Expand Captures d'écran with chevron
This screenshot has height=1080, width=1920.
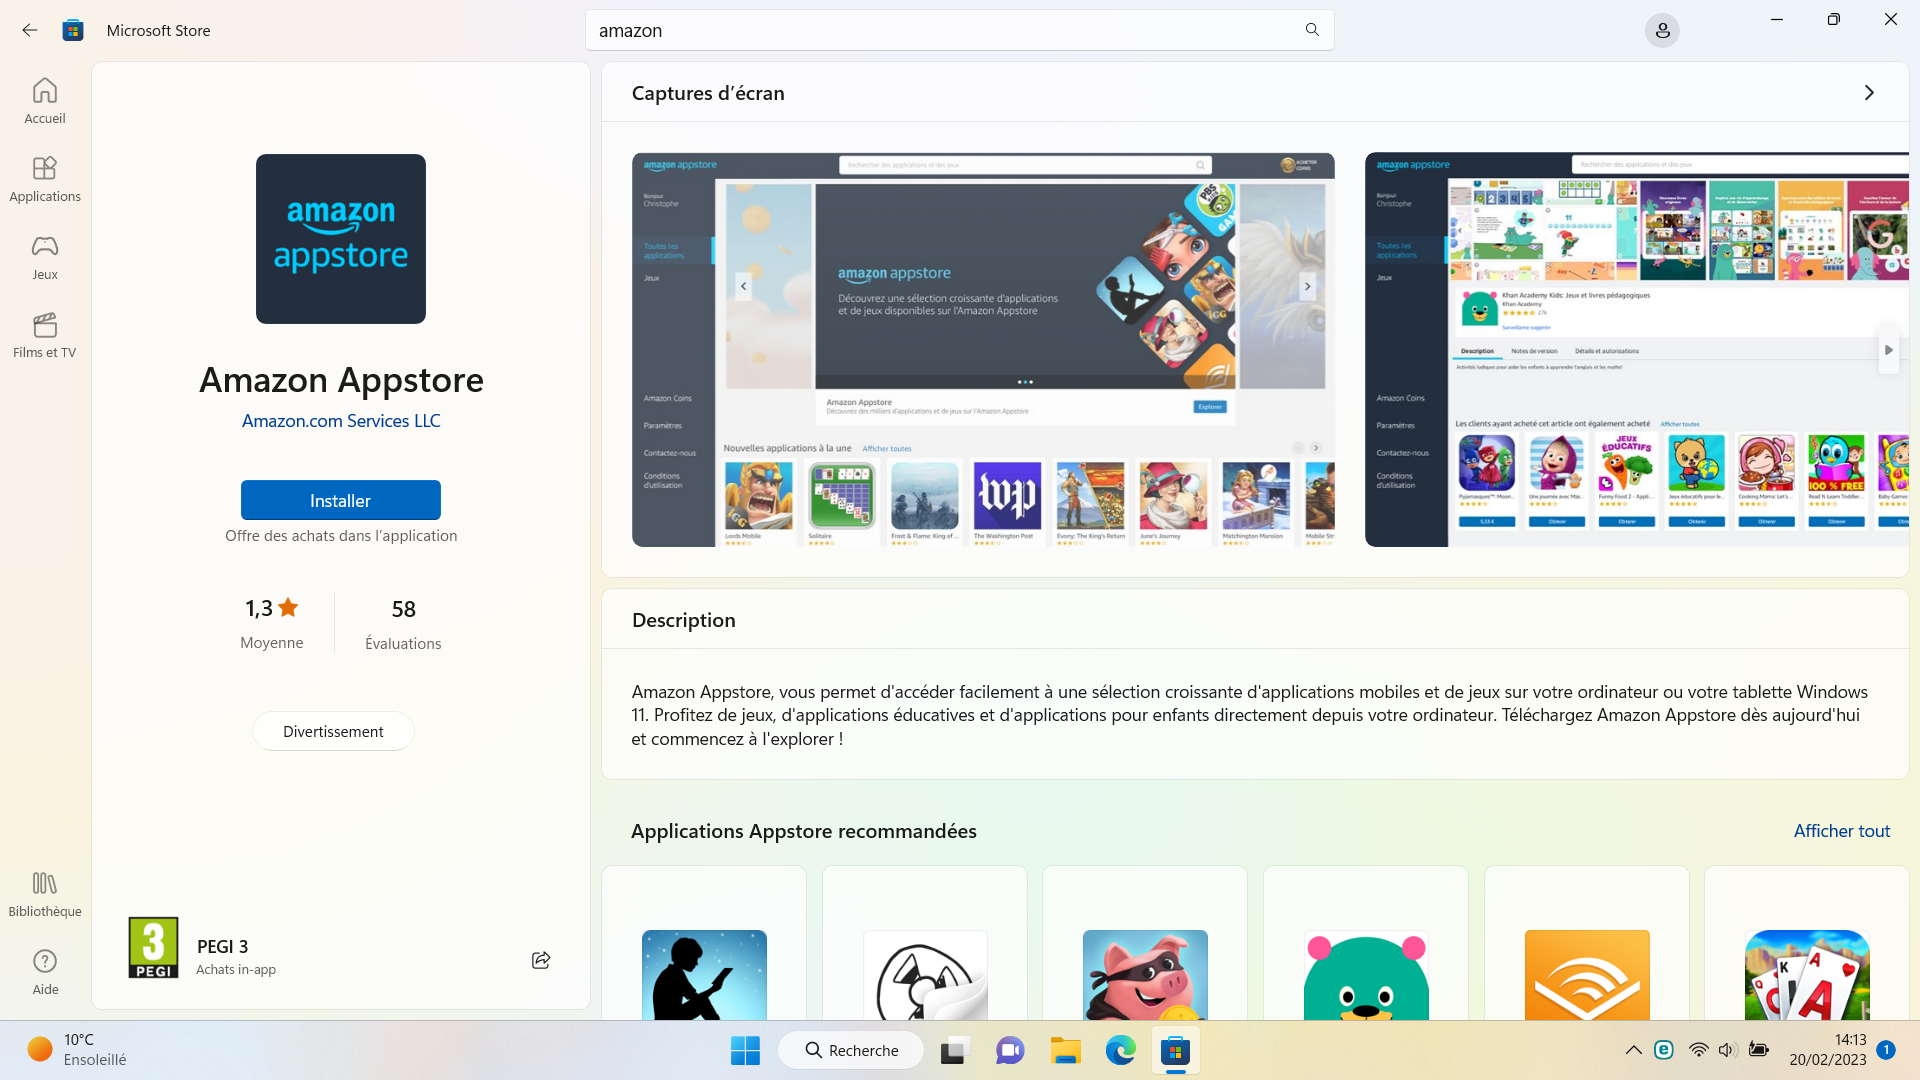point(1869,93)
